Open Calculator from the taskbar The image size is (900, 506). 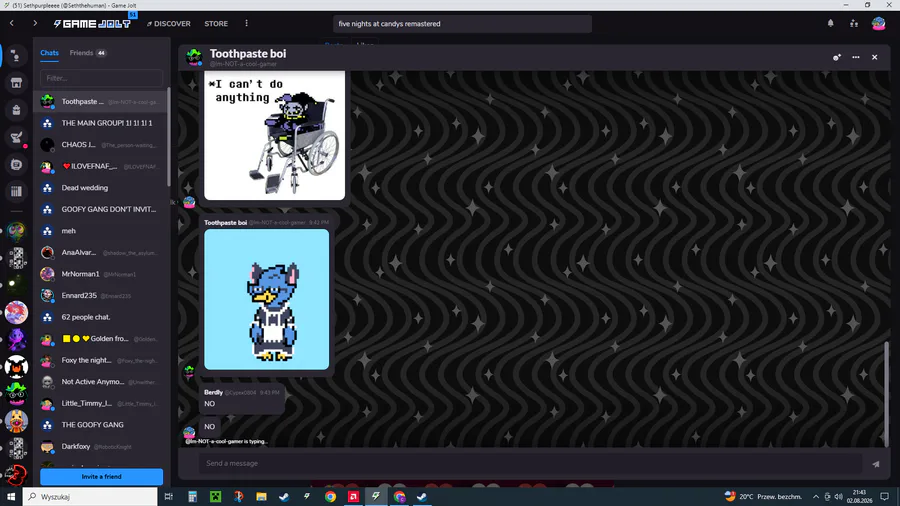tap(192, 497)
